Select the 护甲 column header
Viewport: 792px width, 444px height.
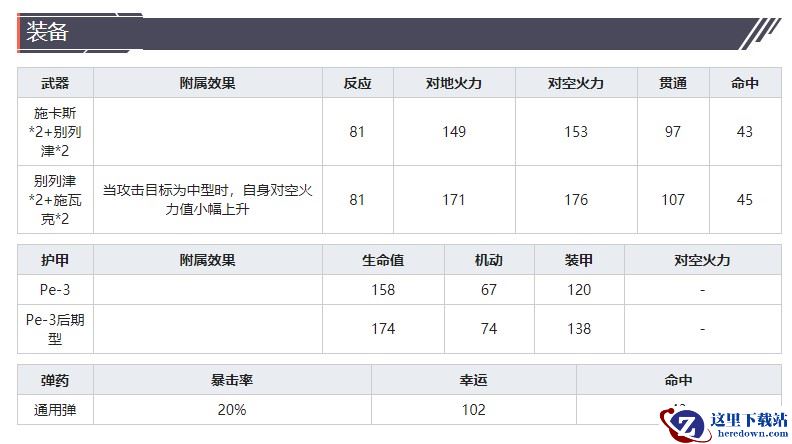click(x=55, y=260)
